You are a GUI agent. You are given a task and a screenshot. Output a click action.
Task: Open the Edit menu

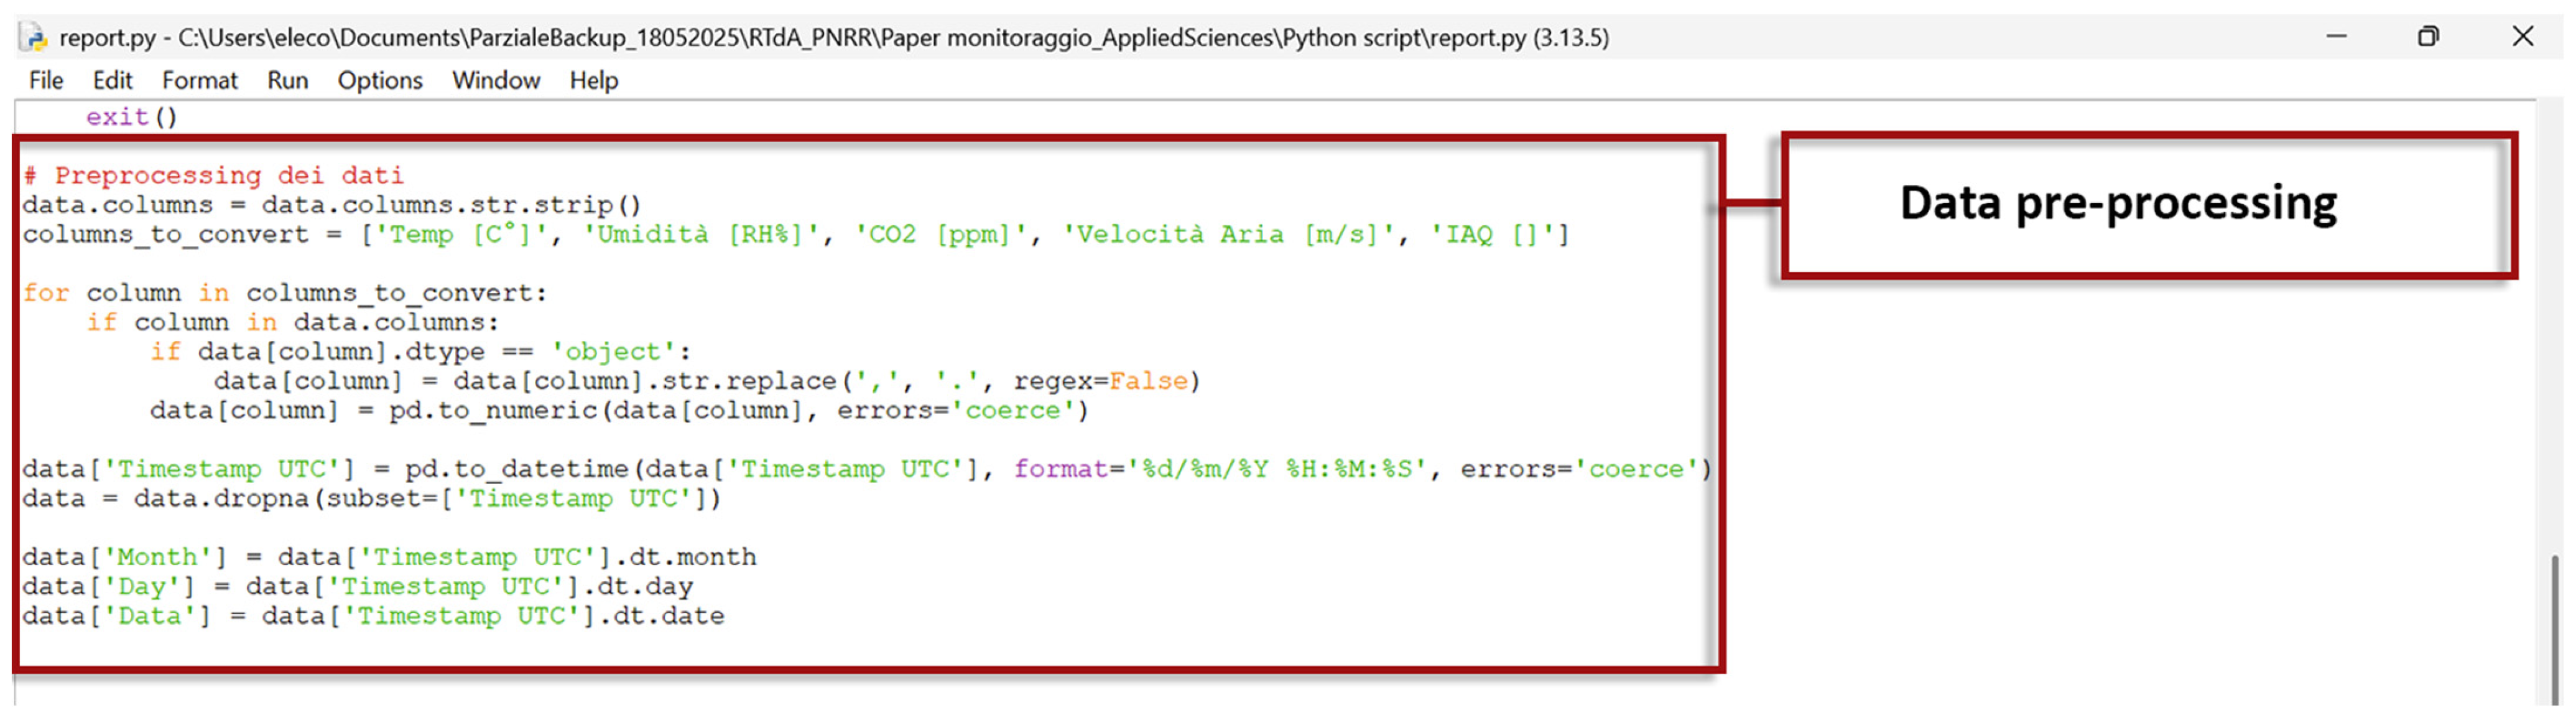pos(112,80)
